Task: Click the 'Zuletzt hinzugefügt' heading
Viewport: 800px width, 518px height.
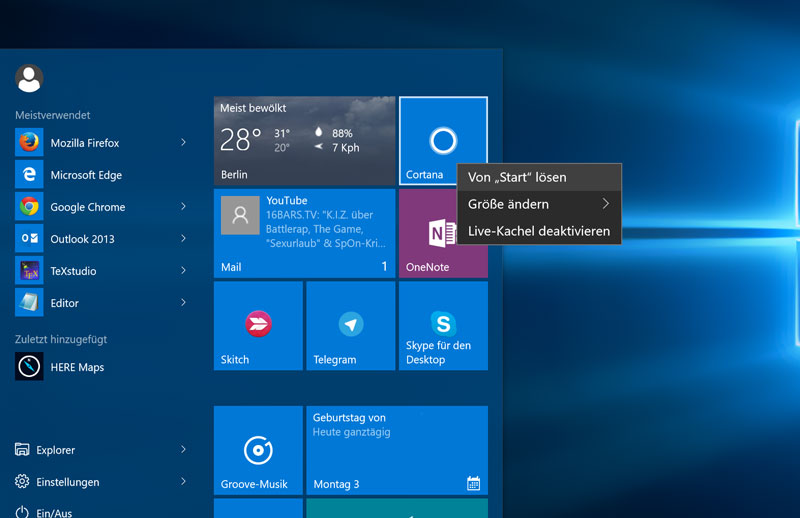Action: click(61, 339)
